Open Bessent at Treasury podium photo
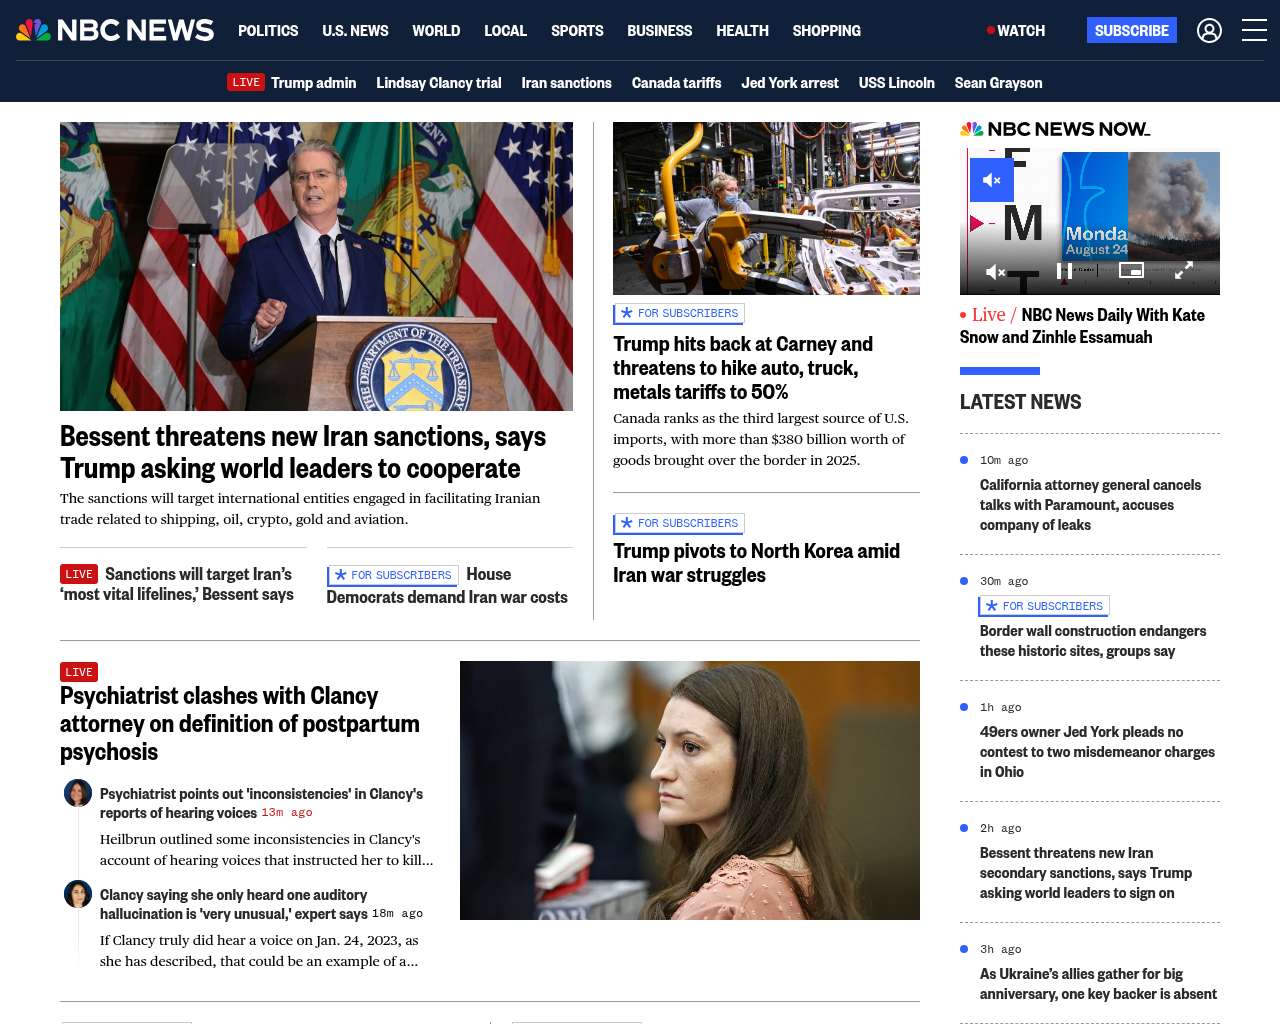Viewport: 1280px width, 1024px height. click(x=316, y=266)
